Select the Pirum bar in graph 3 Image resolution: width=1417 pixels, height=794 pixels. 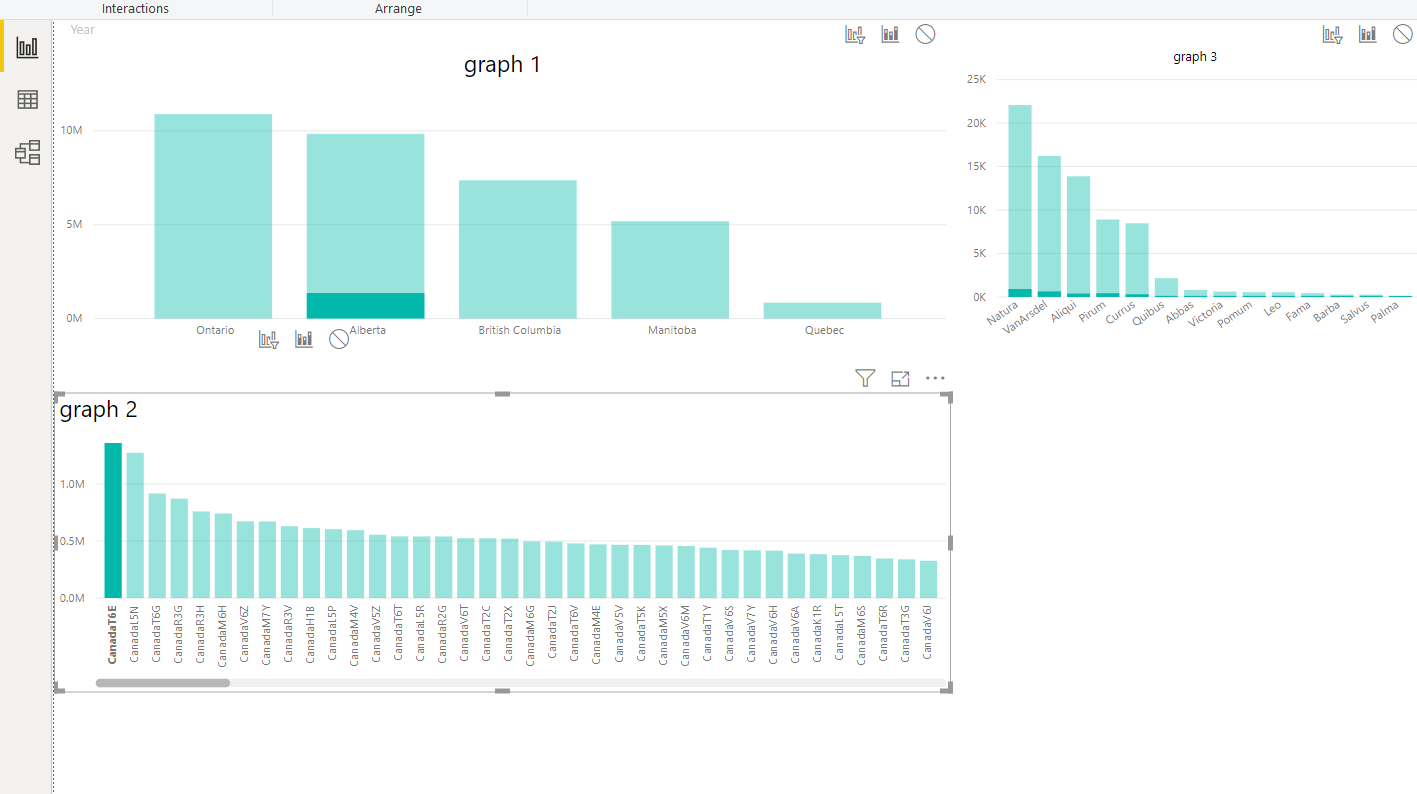pos(1108,258)
